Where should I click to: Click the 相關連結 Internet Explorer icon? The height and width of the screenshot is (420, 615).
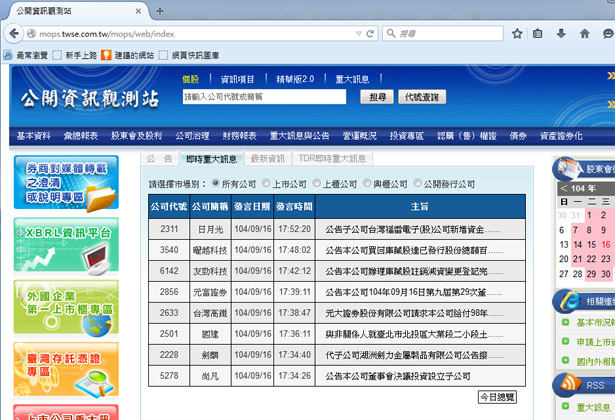click(x=569, y=300)
